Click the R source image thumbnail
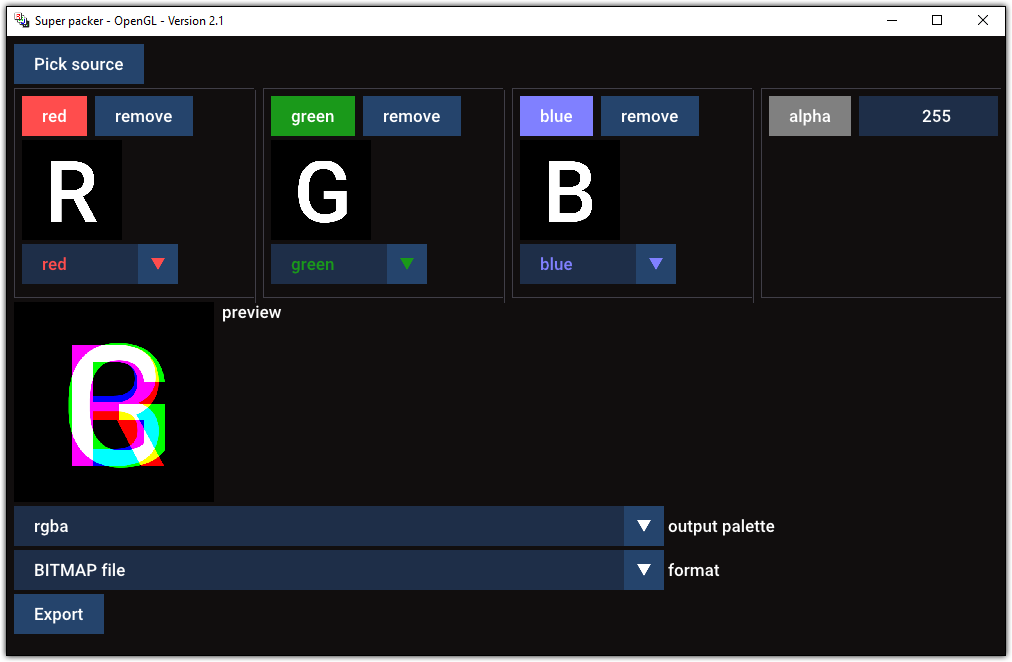The image size is (1012, 662). coord(72,190)
